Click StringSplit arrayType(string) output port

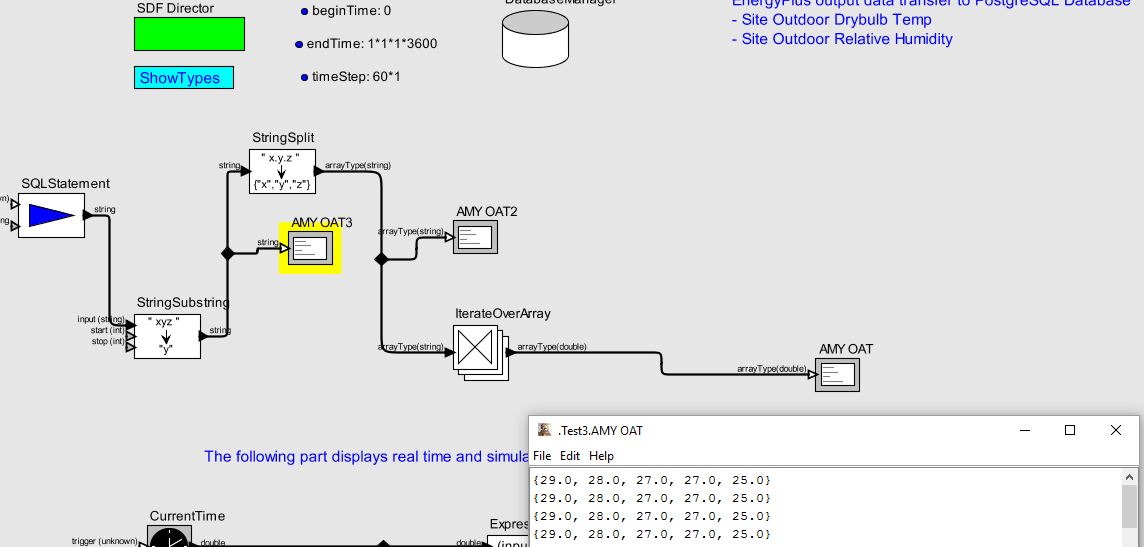click(x=319, y=171)
